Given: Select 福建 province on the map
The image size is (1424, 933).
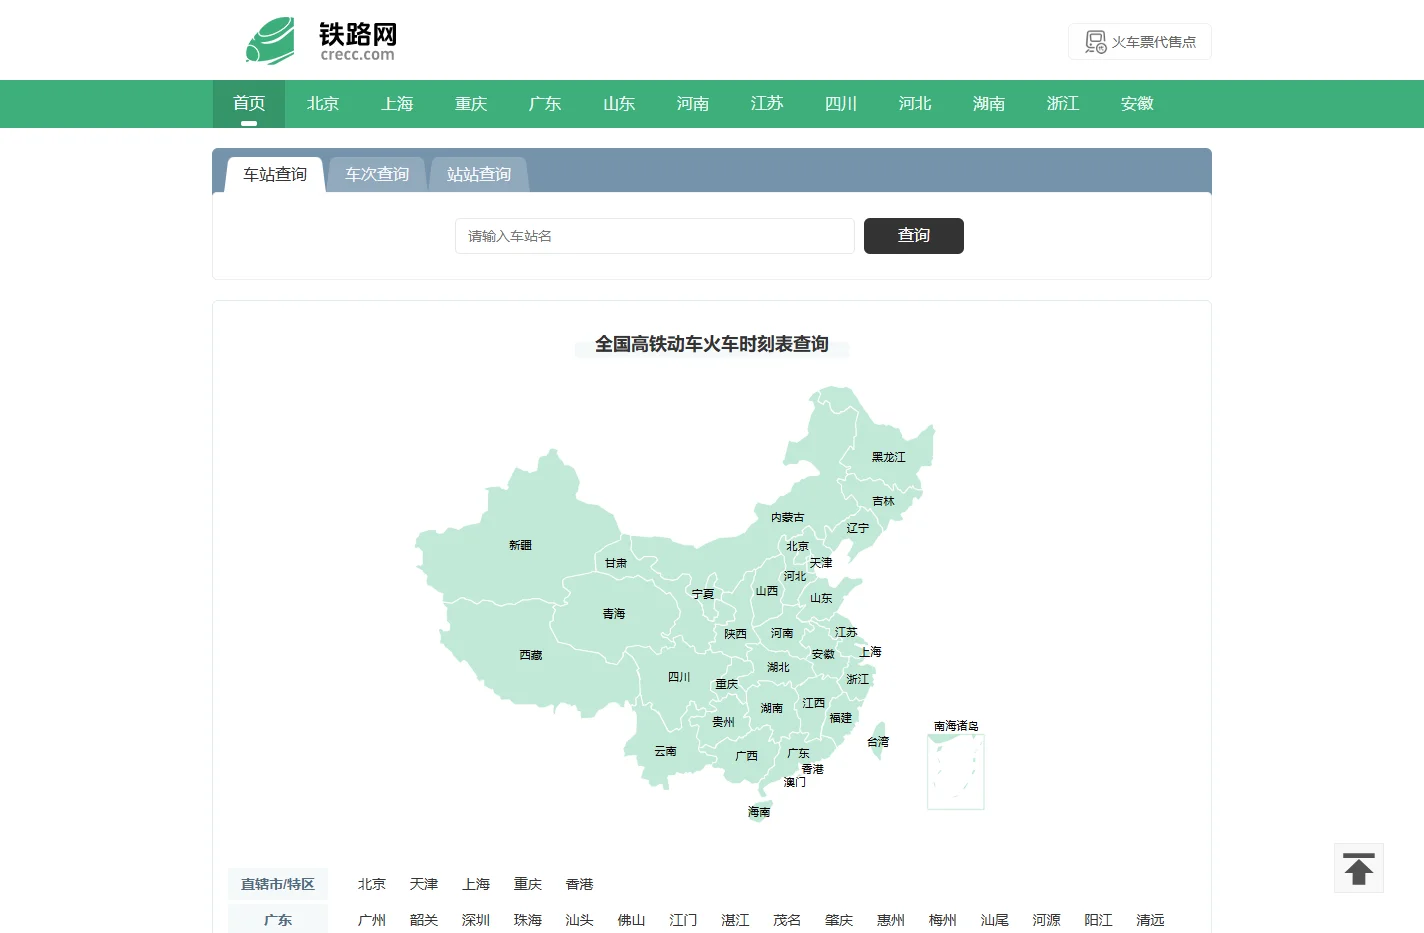Looking at the screenshot, I should 840,718.
